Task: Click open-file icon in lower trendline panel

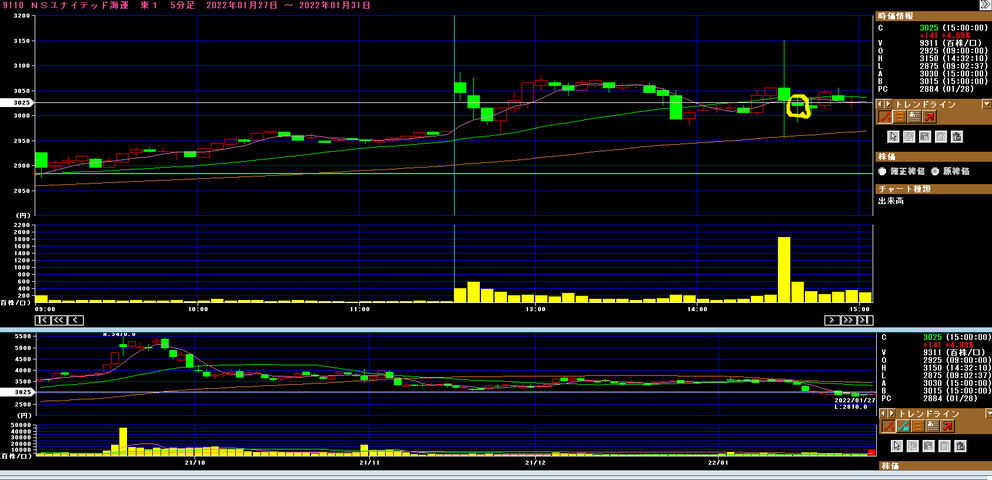Action: click(913, 446)
